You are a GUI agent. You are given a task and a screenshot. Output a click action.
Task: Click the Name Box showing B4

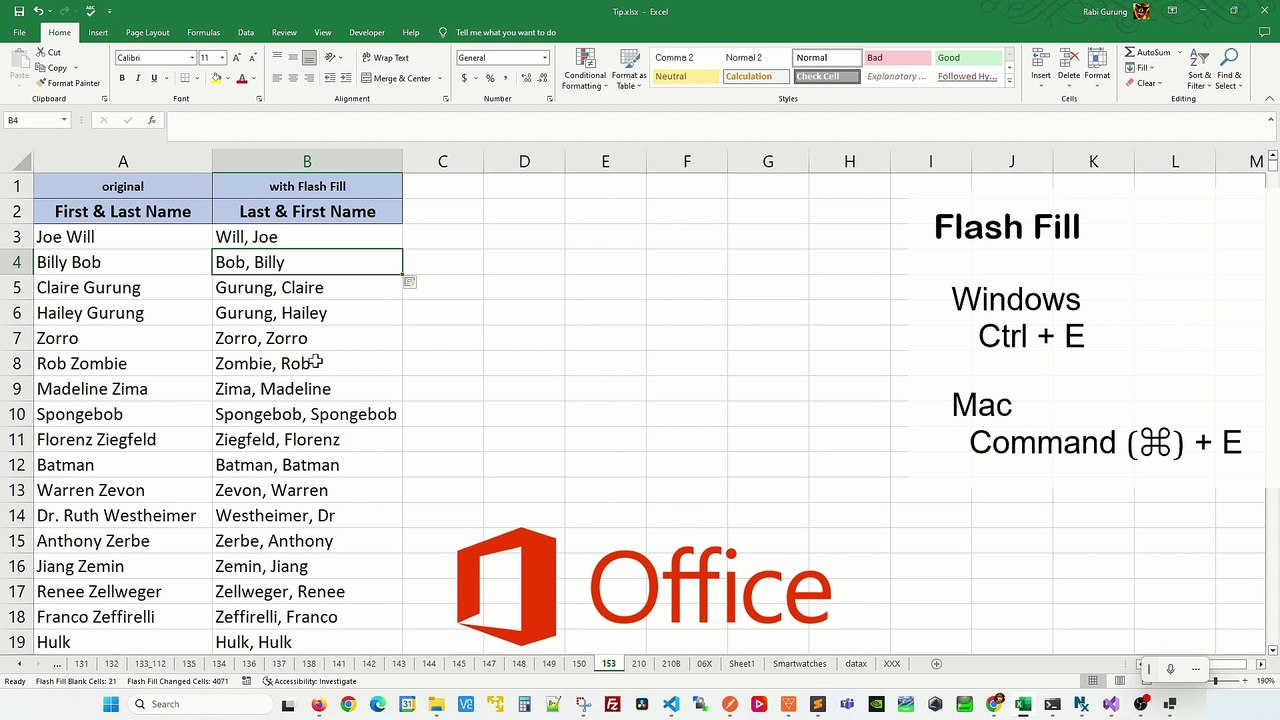[x=36, y=120]
